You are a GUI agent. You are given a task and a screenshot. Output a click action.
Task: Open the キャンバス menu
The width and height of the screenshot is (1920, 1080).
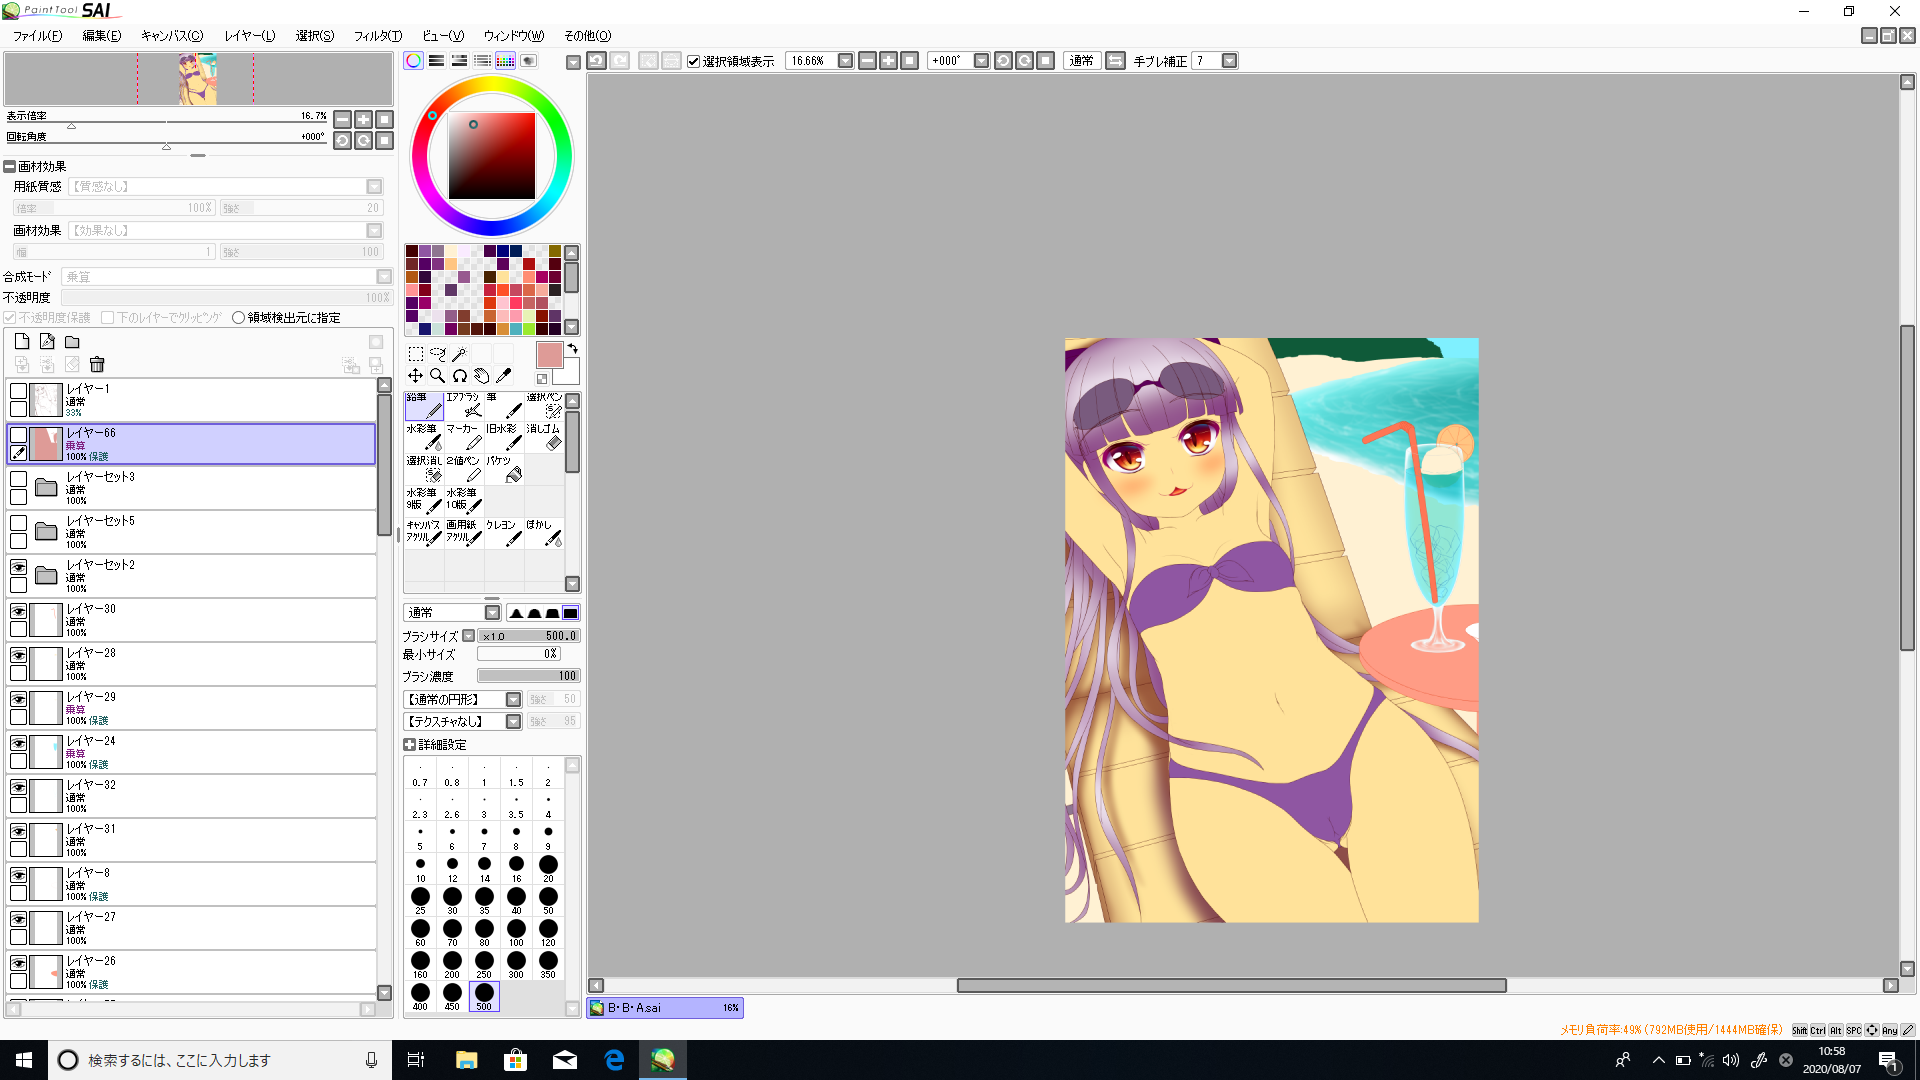172,36
